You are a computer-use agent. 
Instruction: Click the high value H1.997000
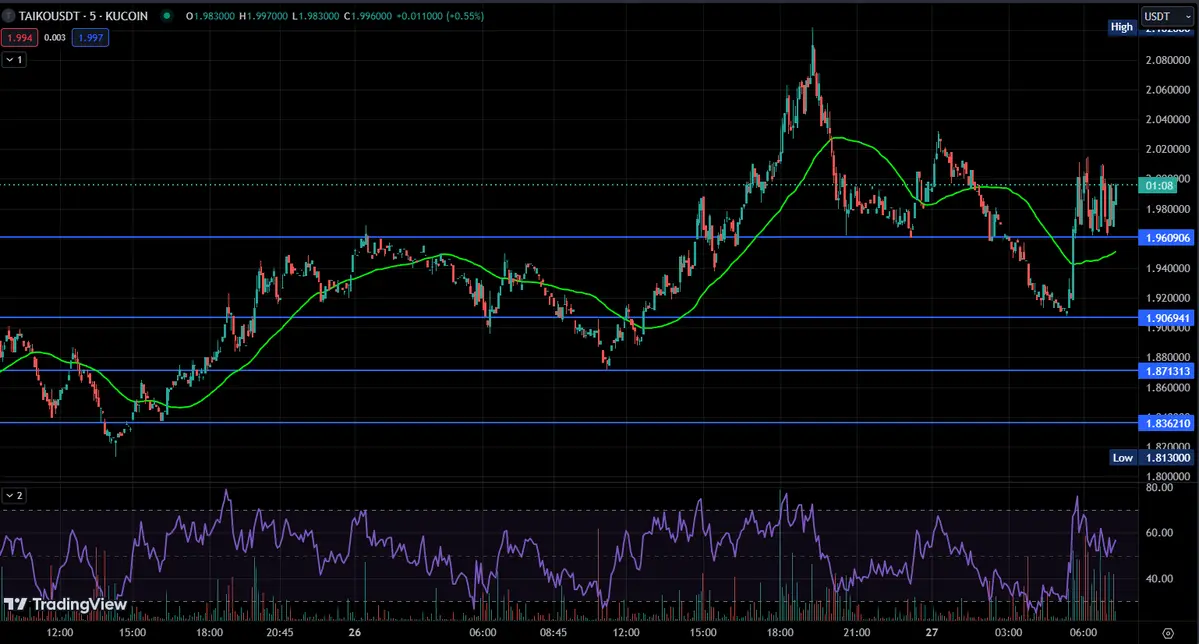pos(263,15)
